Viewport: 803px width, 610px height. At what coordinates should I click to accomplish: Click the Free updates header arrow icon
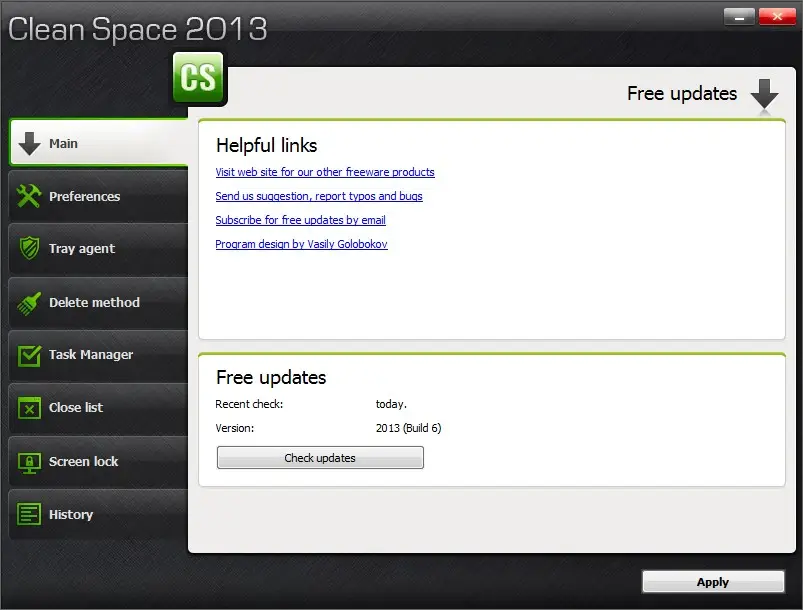tap(764, 94)
